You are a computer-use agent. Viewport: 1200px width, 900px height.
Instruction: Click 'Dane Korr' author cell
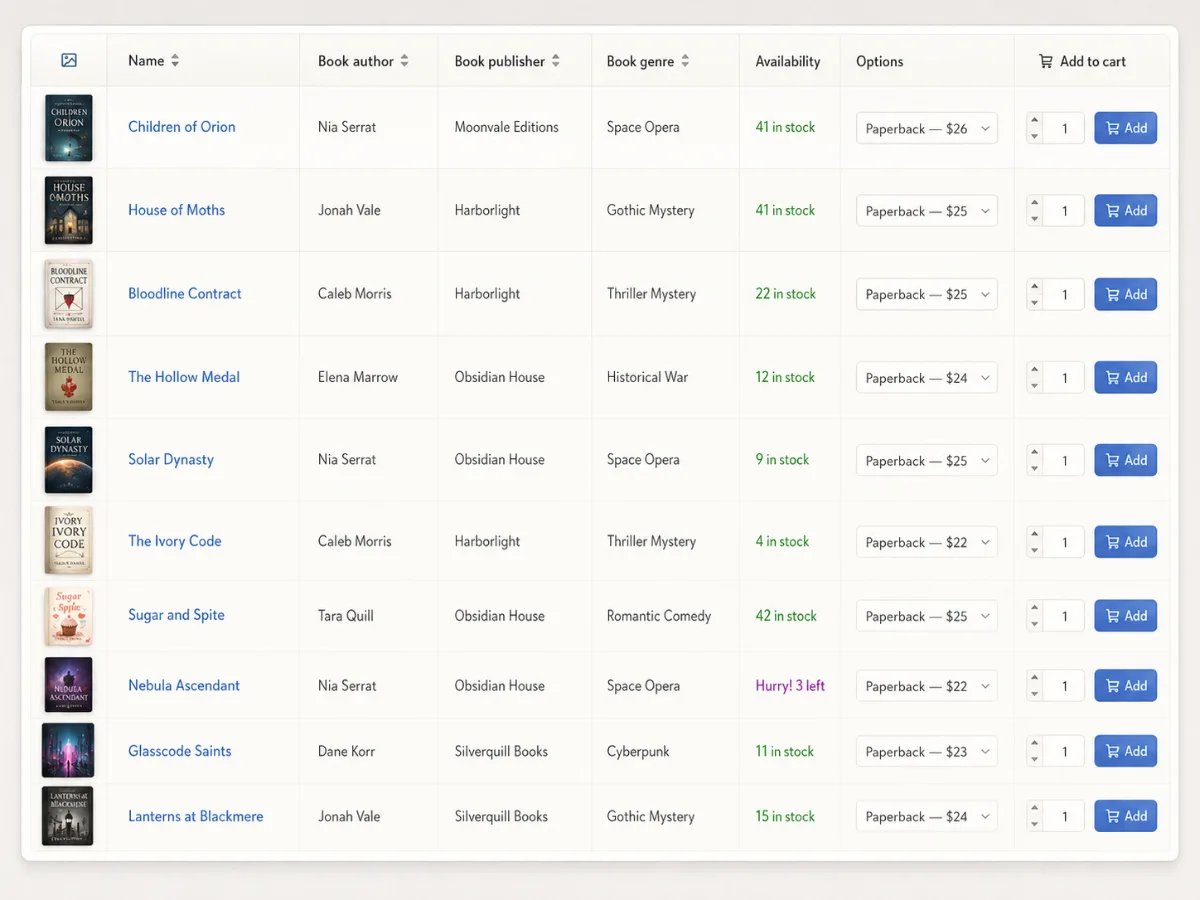[346, 751]
